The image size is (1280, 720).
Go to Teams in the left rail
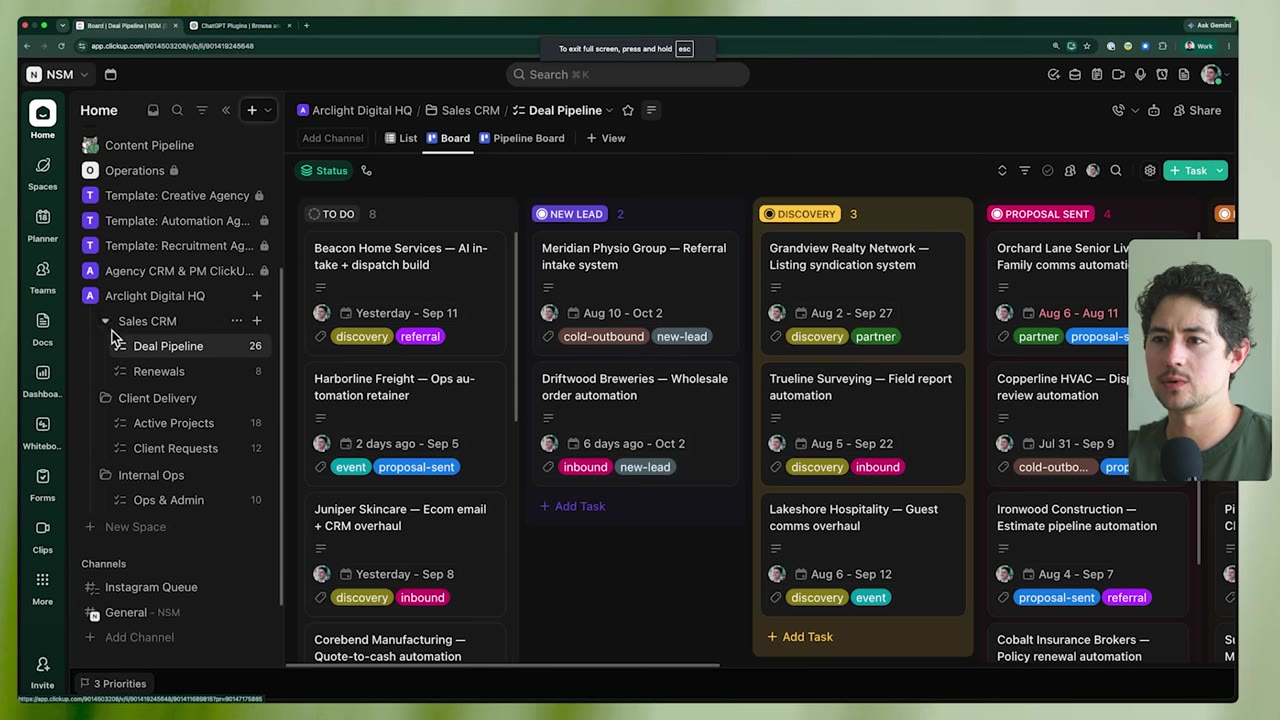[x=42, y=276]
